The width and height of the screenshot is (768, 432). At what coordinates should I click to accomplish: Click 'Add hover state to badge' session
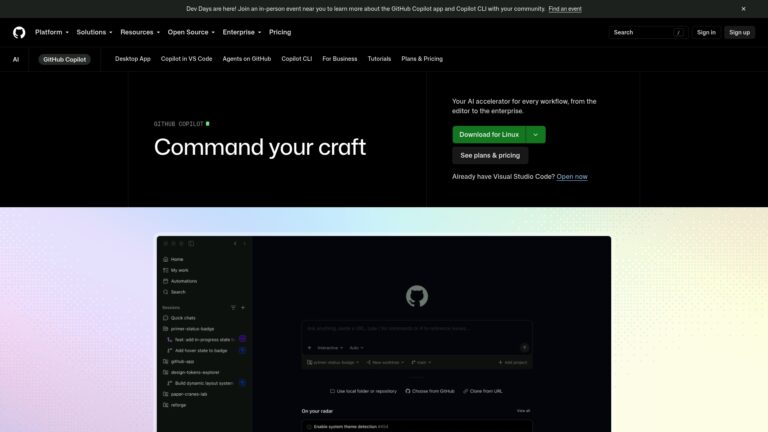201,351
